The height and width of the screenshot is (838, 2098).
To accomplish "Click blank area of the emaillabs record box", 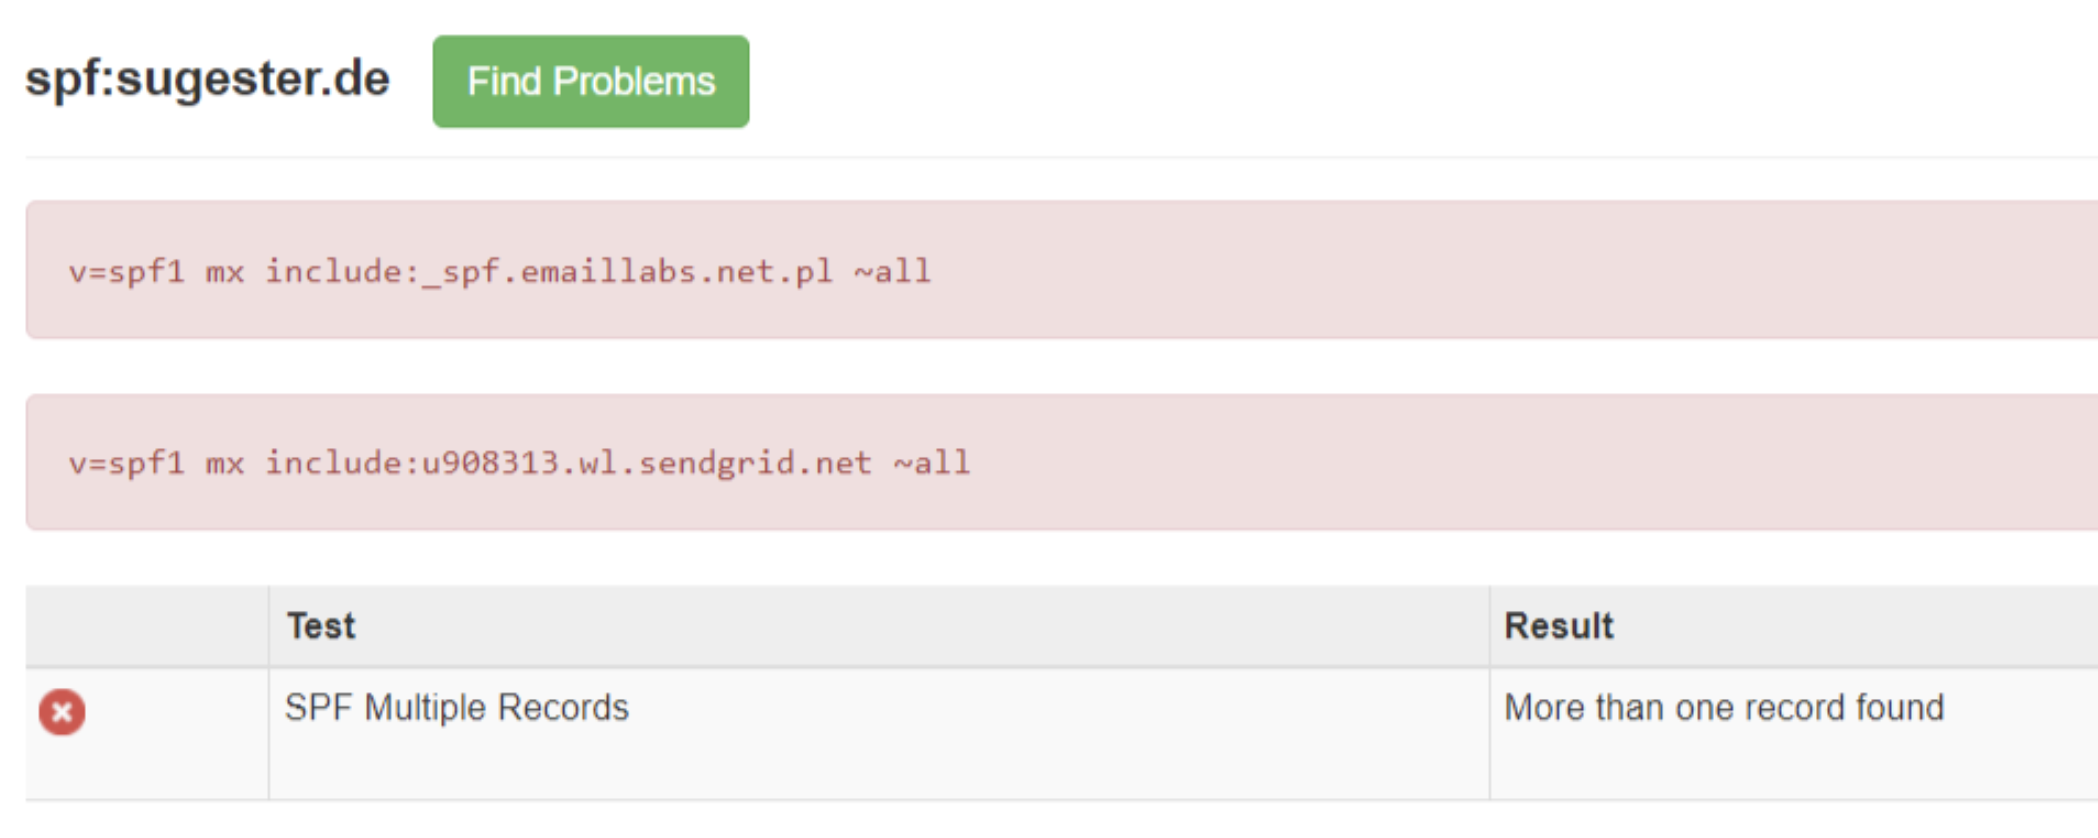I will (x=1500, y=270).
